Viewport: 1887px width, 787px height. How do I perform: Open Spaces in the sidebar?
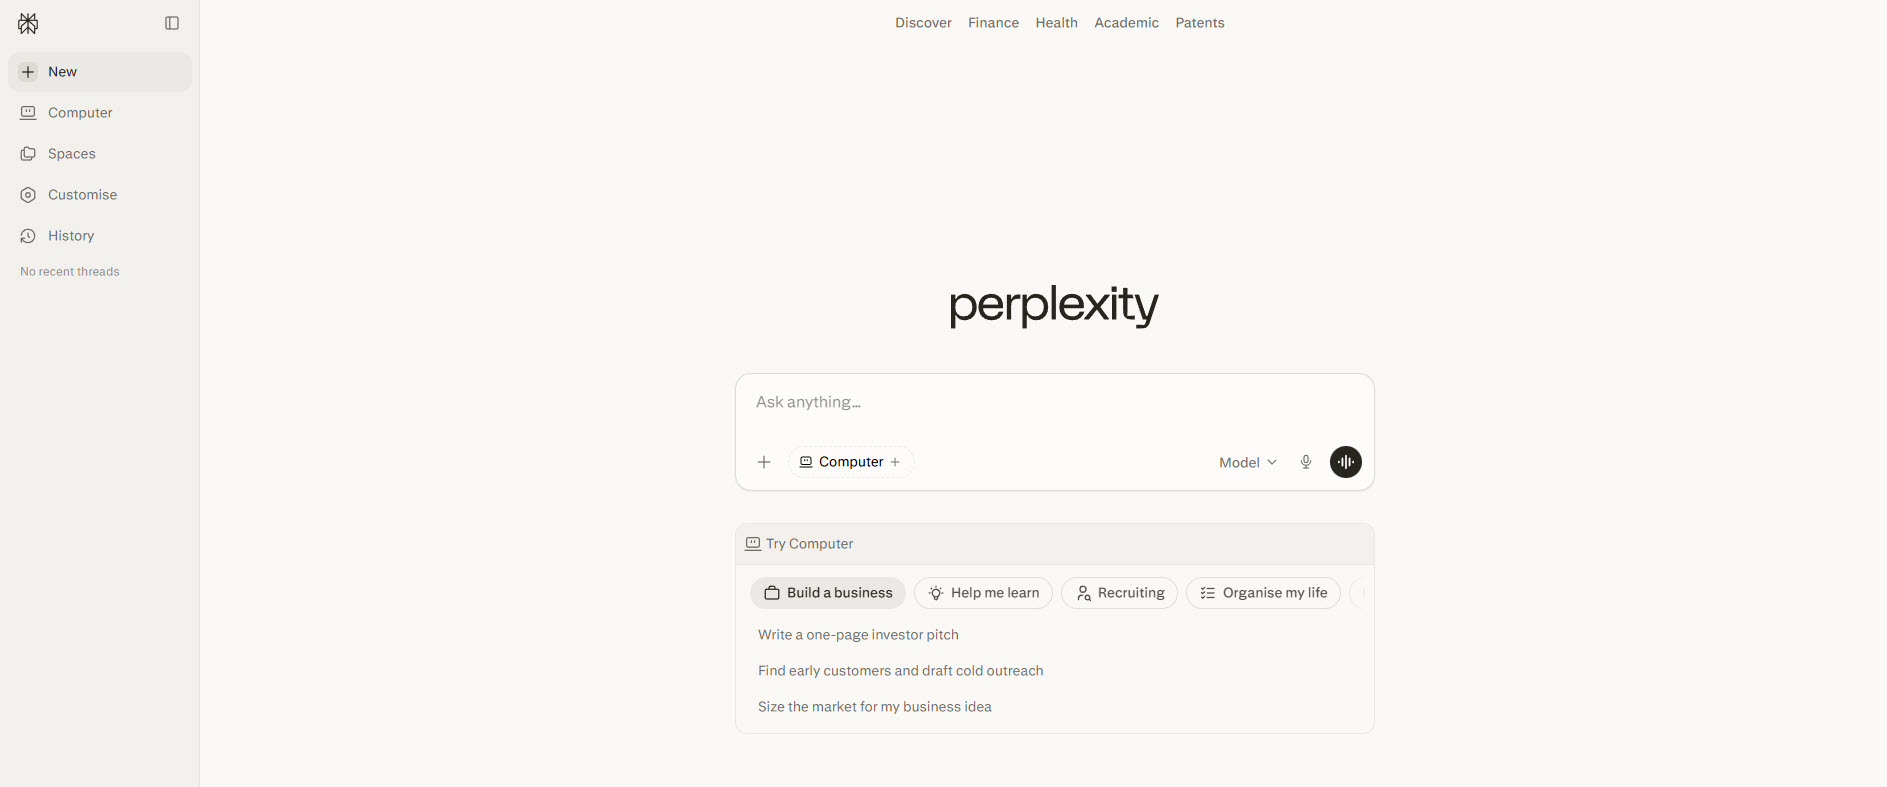coord(72,154)
